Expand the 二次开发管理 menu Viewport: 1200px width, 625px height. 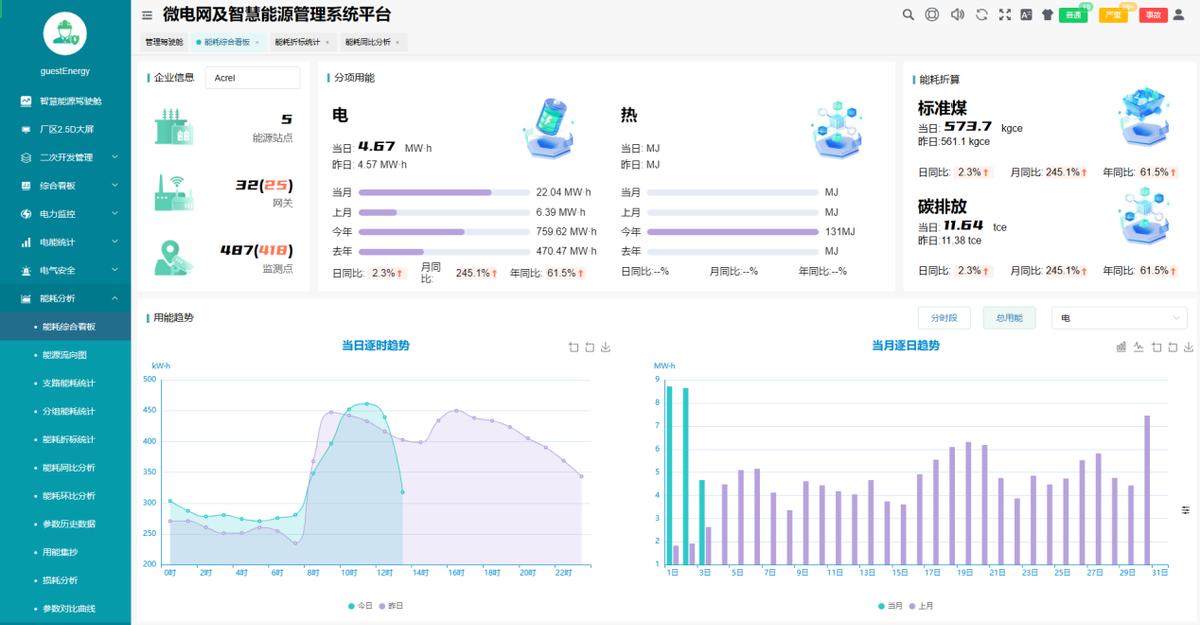[x=65, y=157]
